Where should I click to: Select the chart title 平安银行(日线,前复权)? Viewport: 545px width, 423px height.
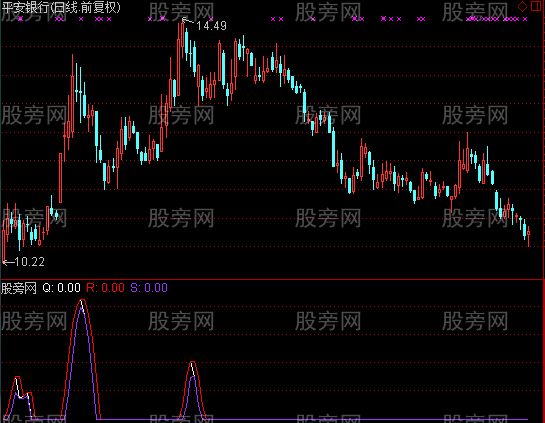click(61, 7)
